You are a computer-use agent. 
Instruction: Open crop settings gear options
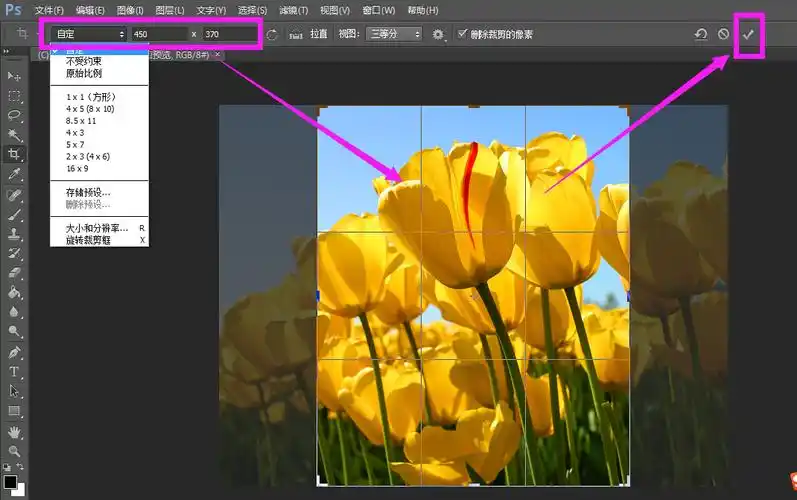tap(438, 34)
